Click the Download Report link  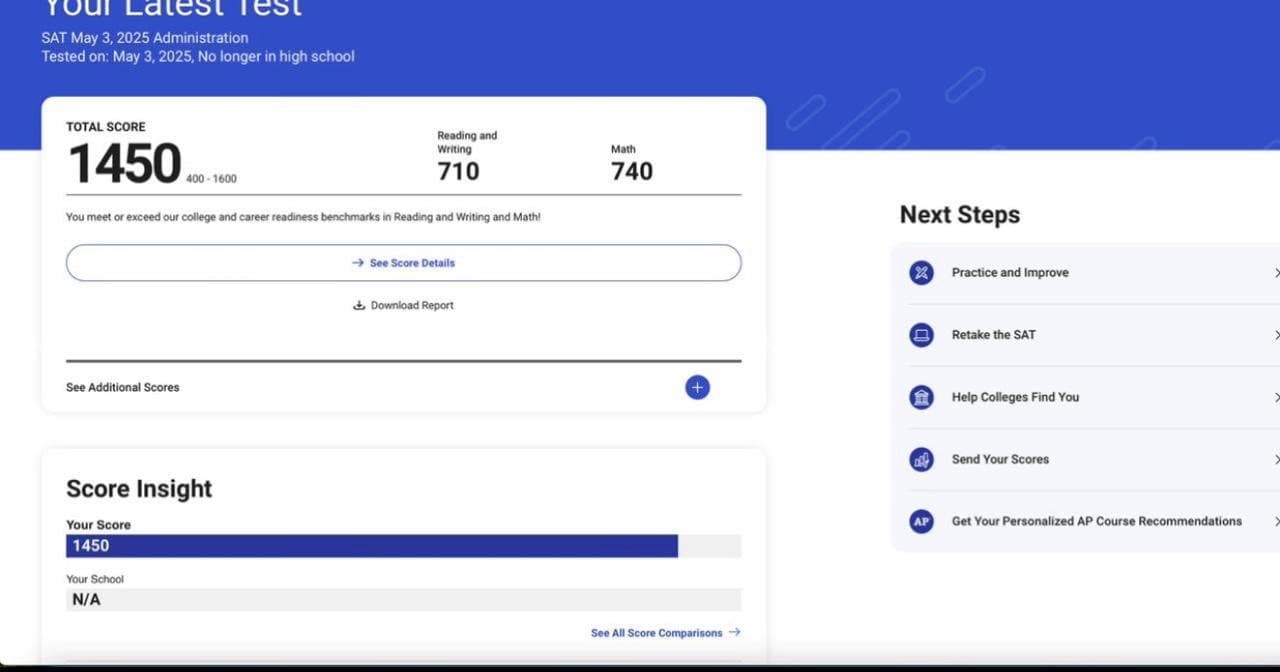pyautogui.click(x=412, y=305)
